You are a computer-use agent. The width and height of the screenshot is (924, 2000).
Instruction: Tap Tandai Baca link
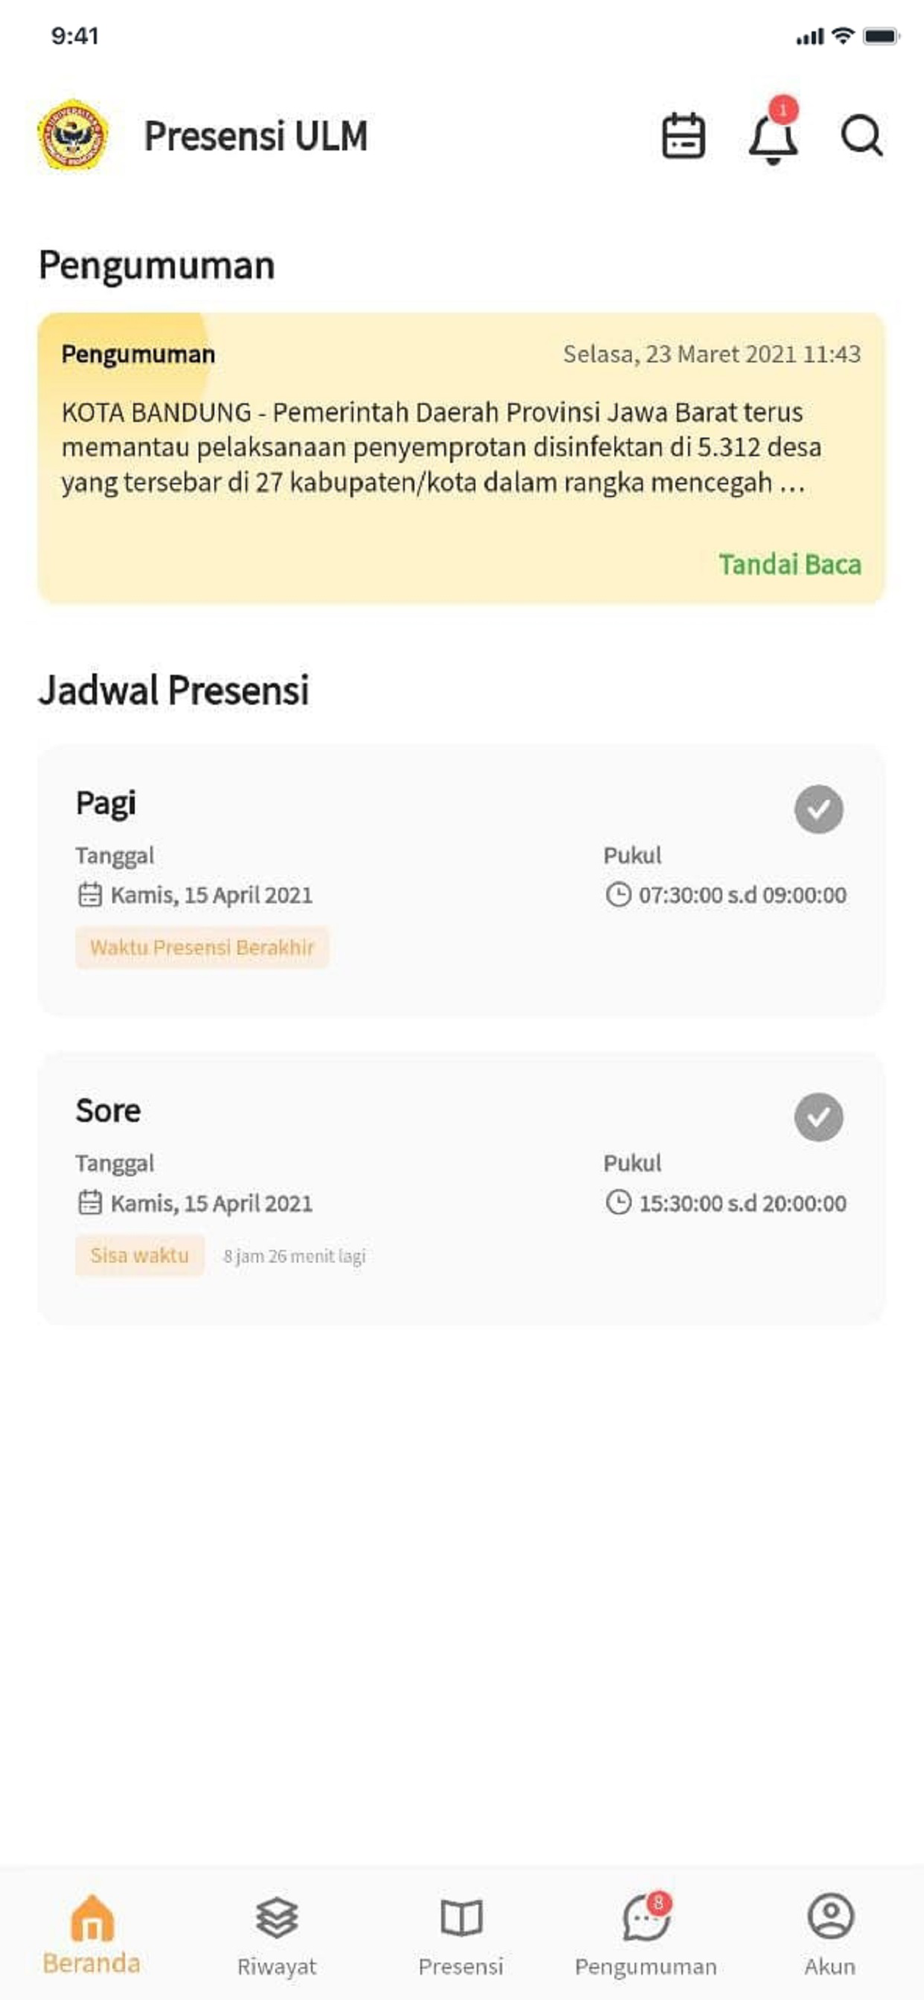pyautogui.click(x=789, y=564)
